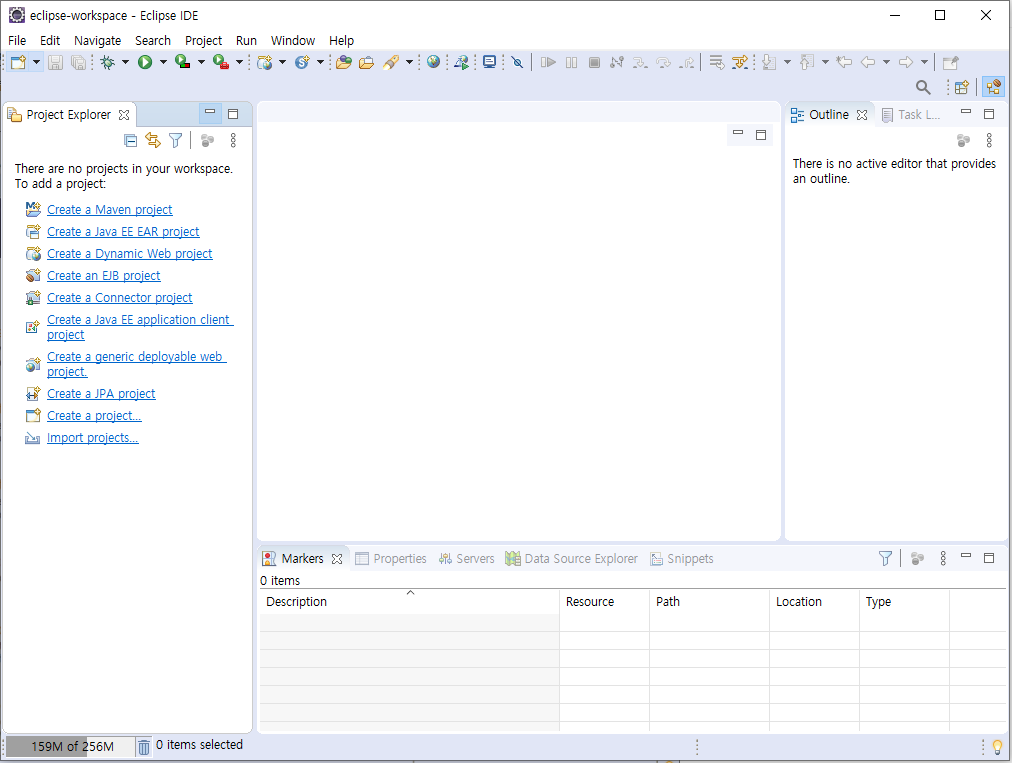Image resolution: width=1012 pixels, height=763 pixels.
Task: Click the Last Edit Location icon
Action: [x=844, y=63]
